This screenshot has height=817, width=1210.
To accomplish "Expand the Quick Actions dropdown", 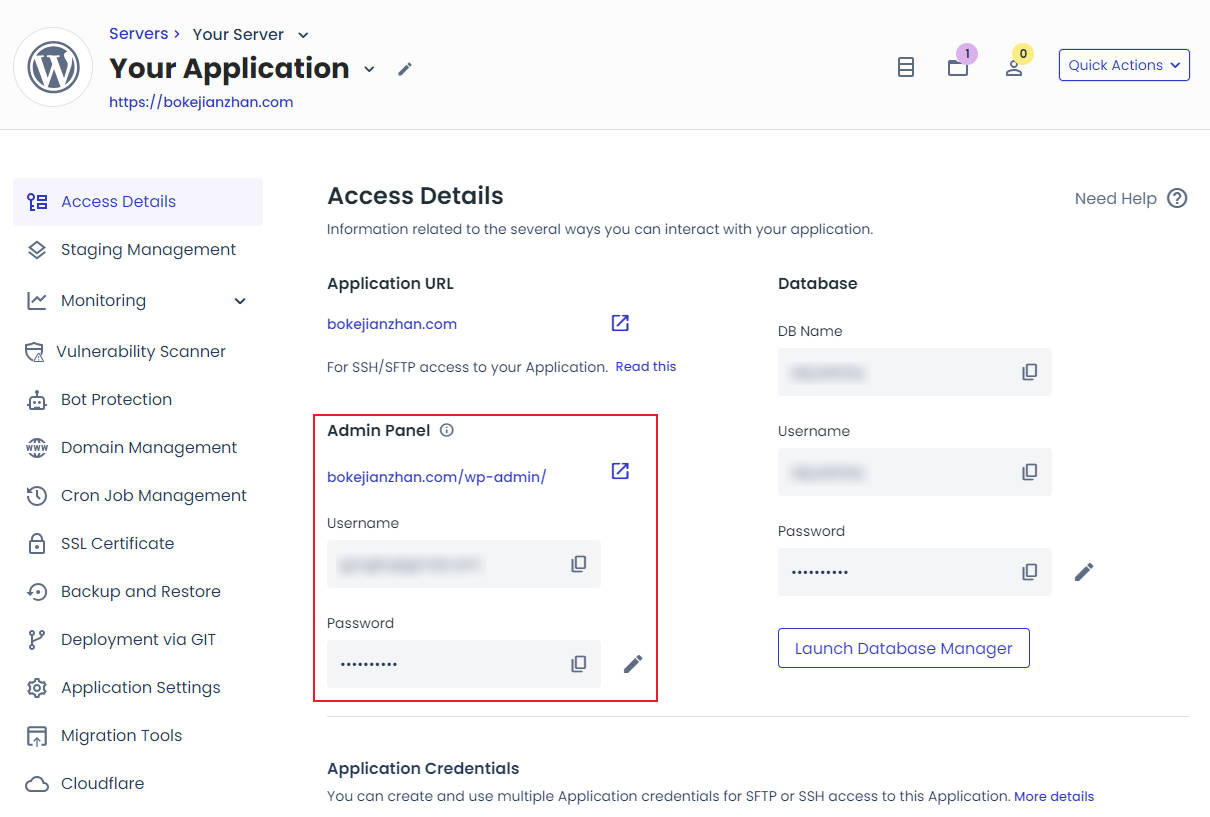I will 1124,65.
